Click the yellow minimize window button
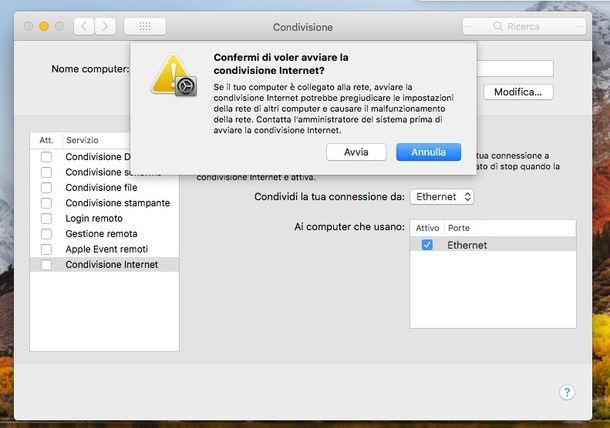This screenshot has width=610, height=428. point(44,26)
